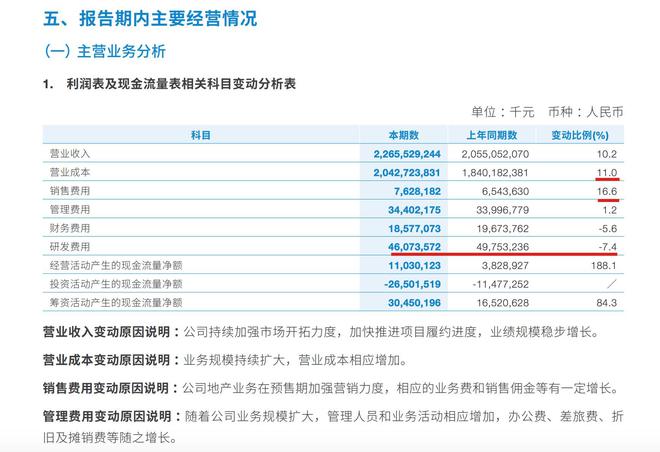Click the change ratio 84.3
Image resolution: width=660 pixels, height=452 pixels.
607,303
